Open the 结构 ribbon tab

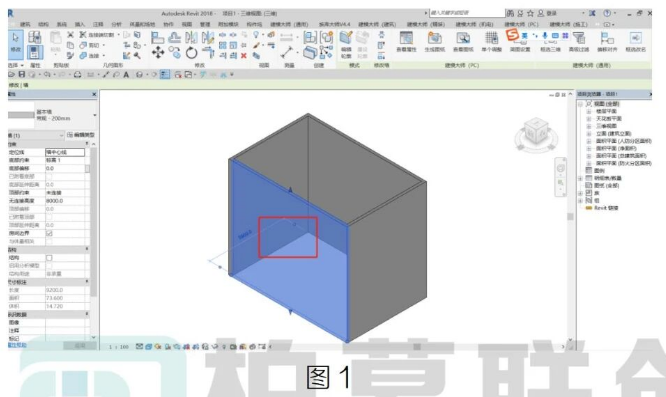click(43, 25)
